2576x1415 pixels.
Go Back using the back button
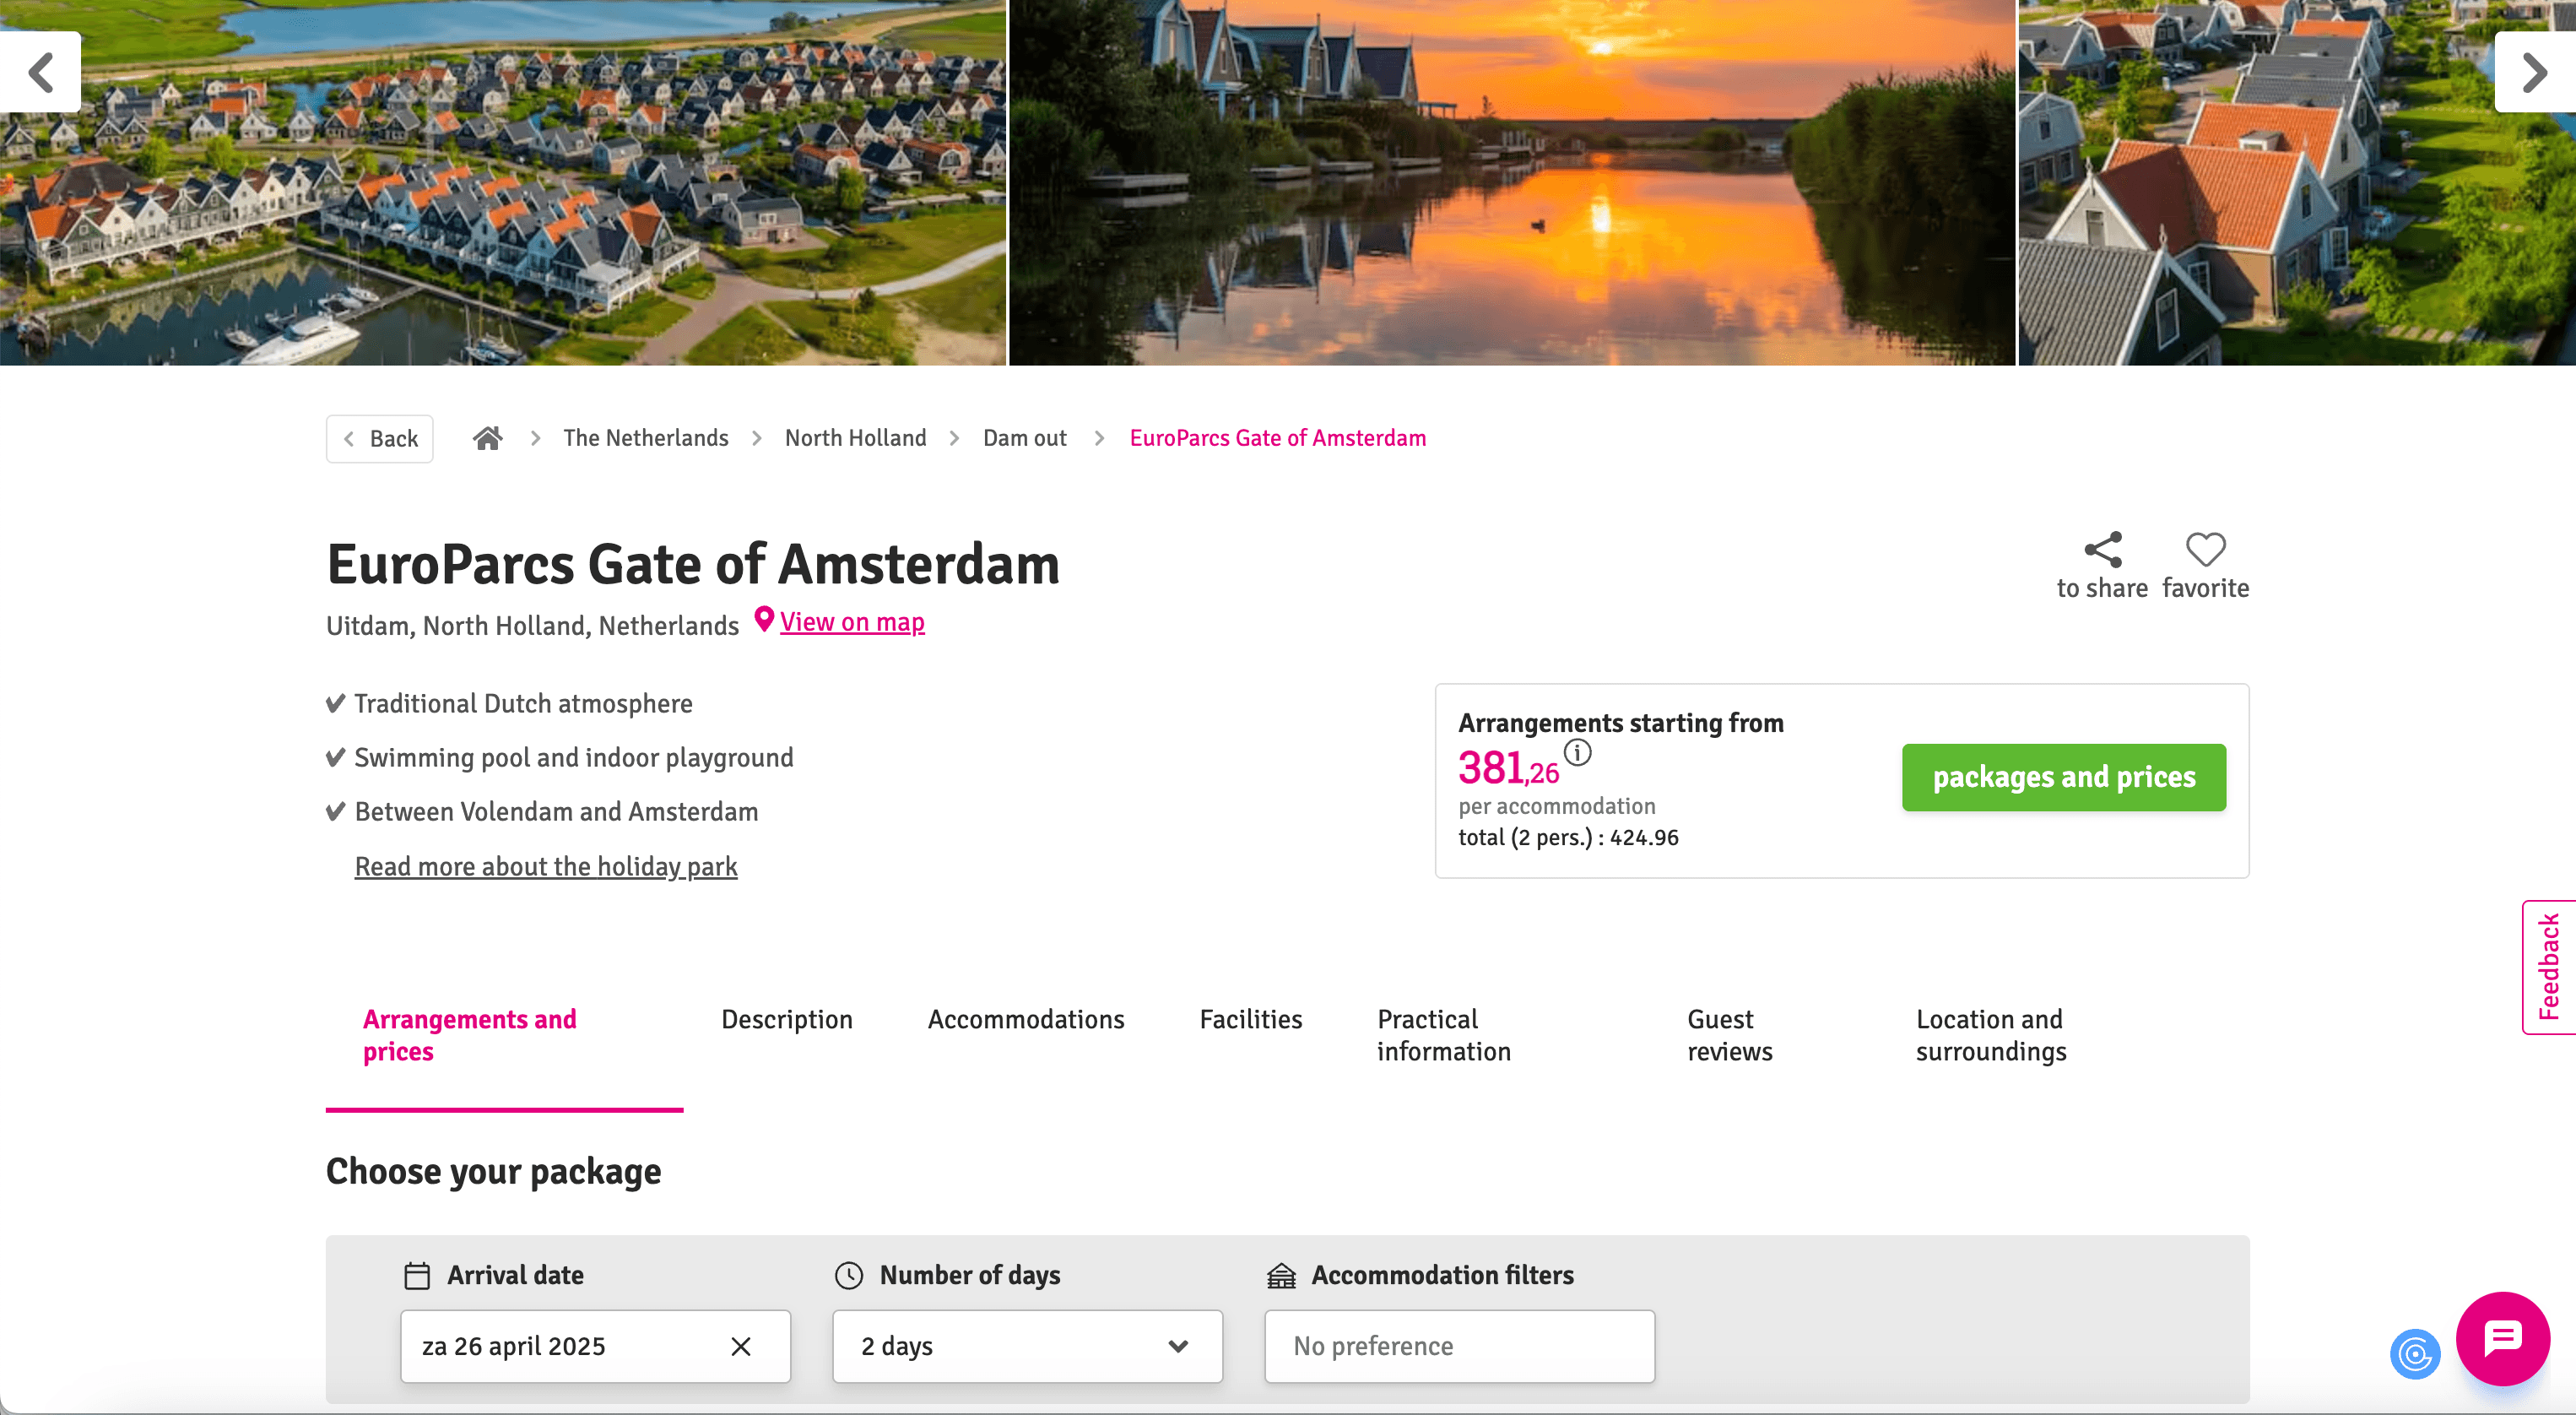[380, 438]
